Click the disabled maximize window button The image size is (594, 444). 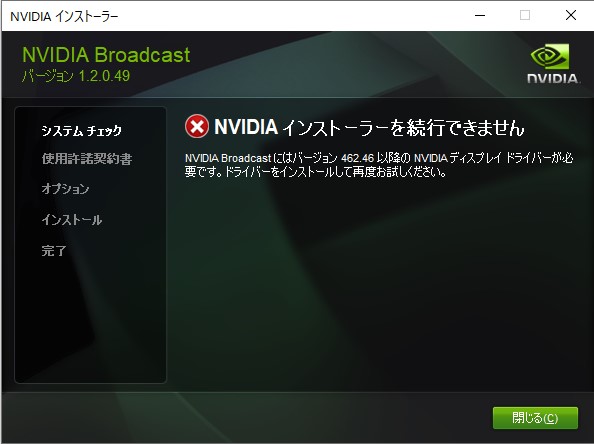[525, 15]
